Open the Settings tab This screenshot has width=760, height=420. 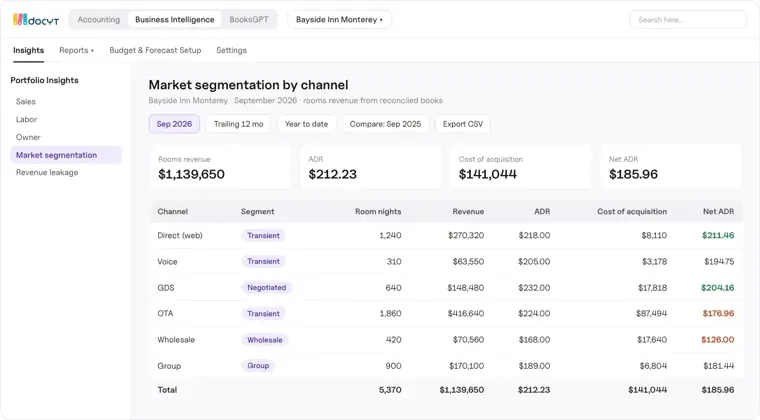click(231, 50)
